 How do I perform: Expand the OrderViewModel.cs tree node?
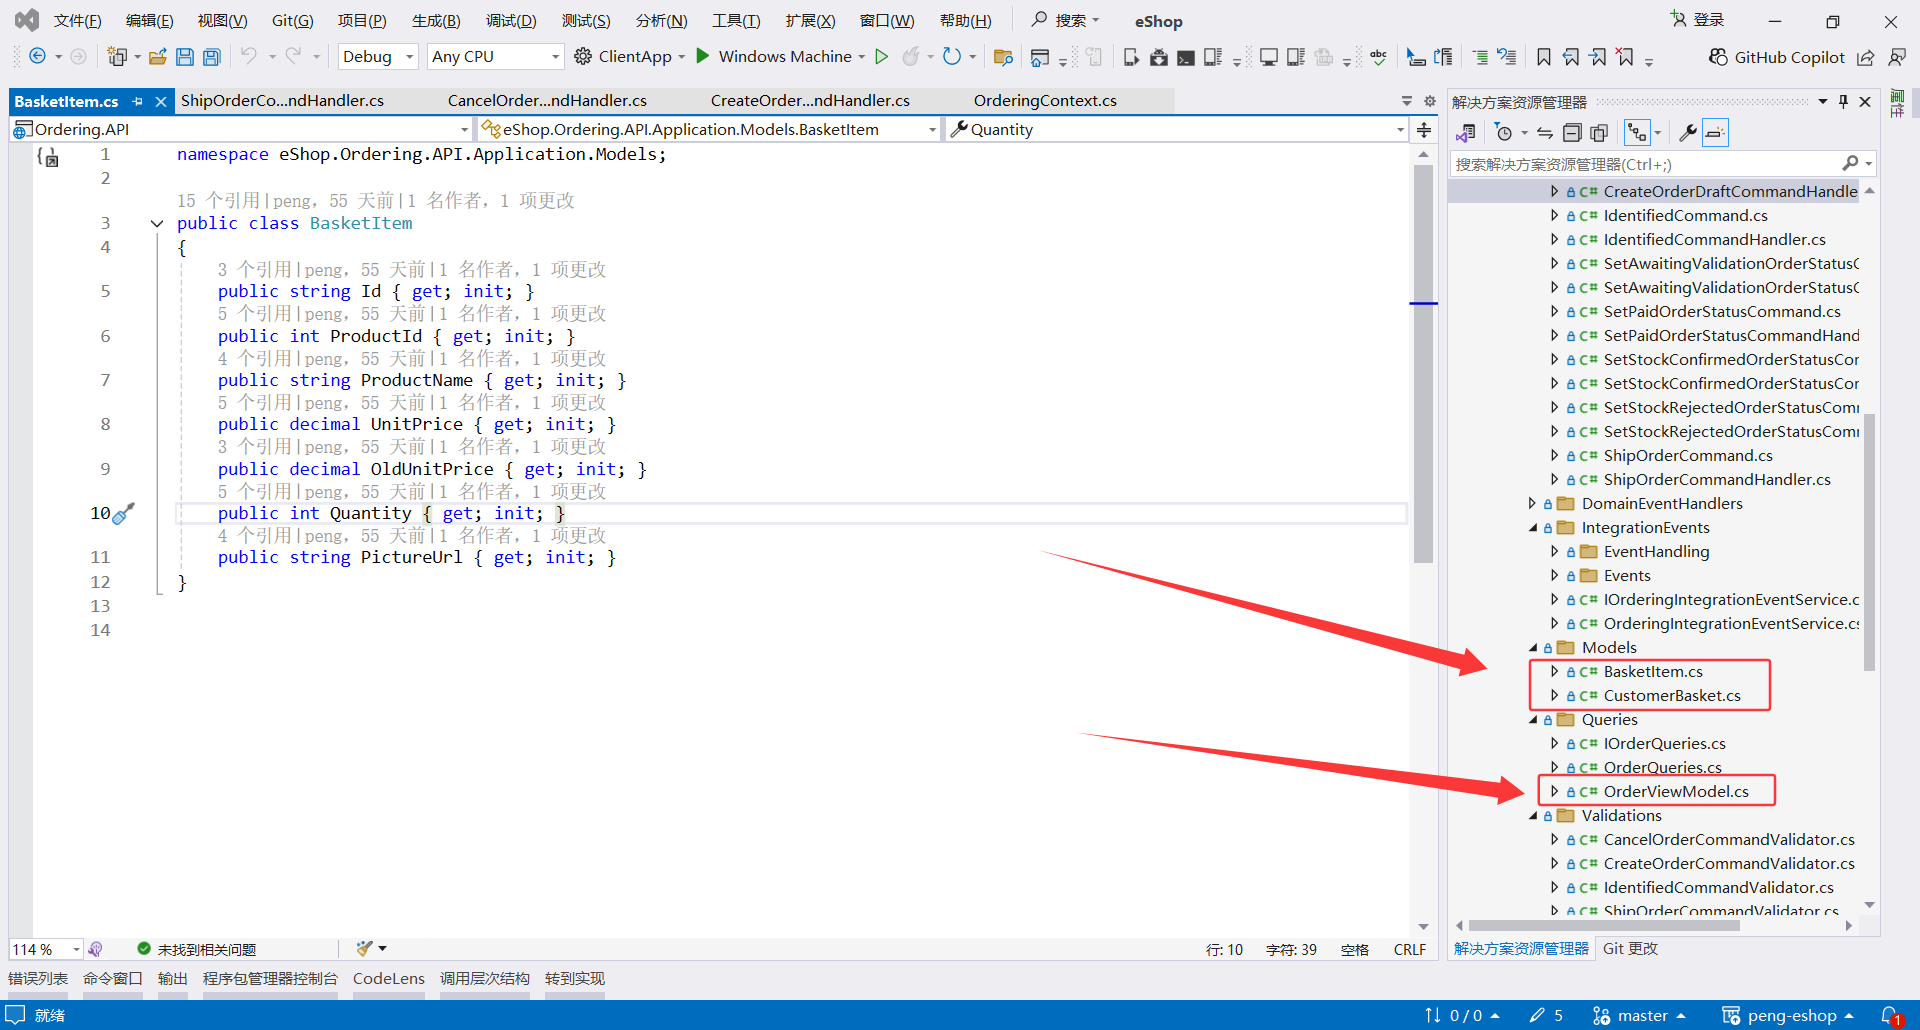(1555, 791)
